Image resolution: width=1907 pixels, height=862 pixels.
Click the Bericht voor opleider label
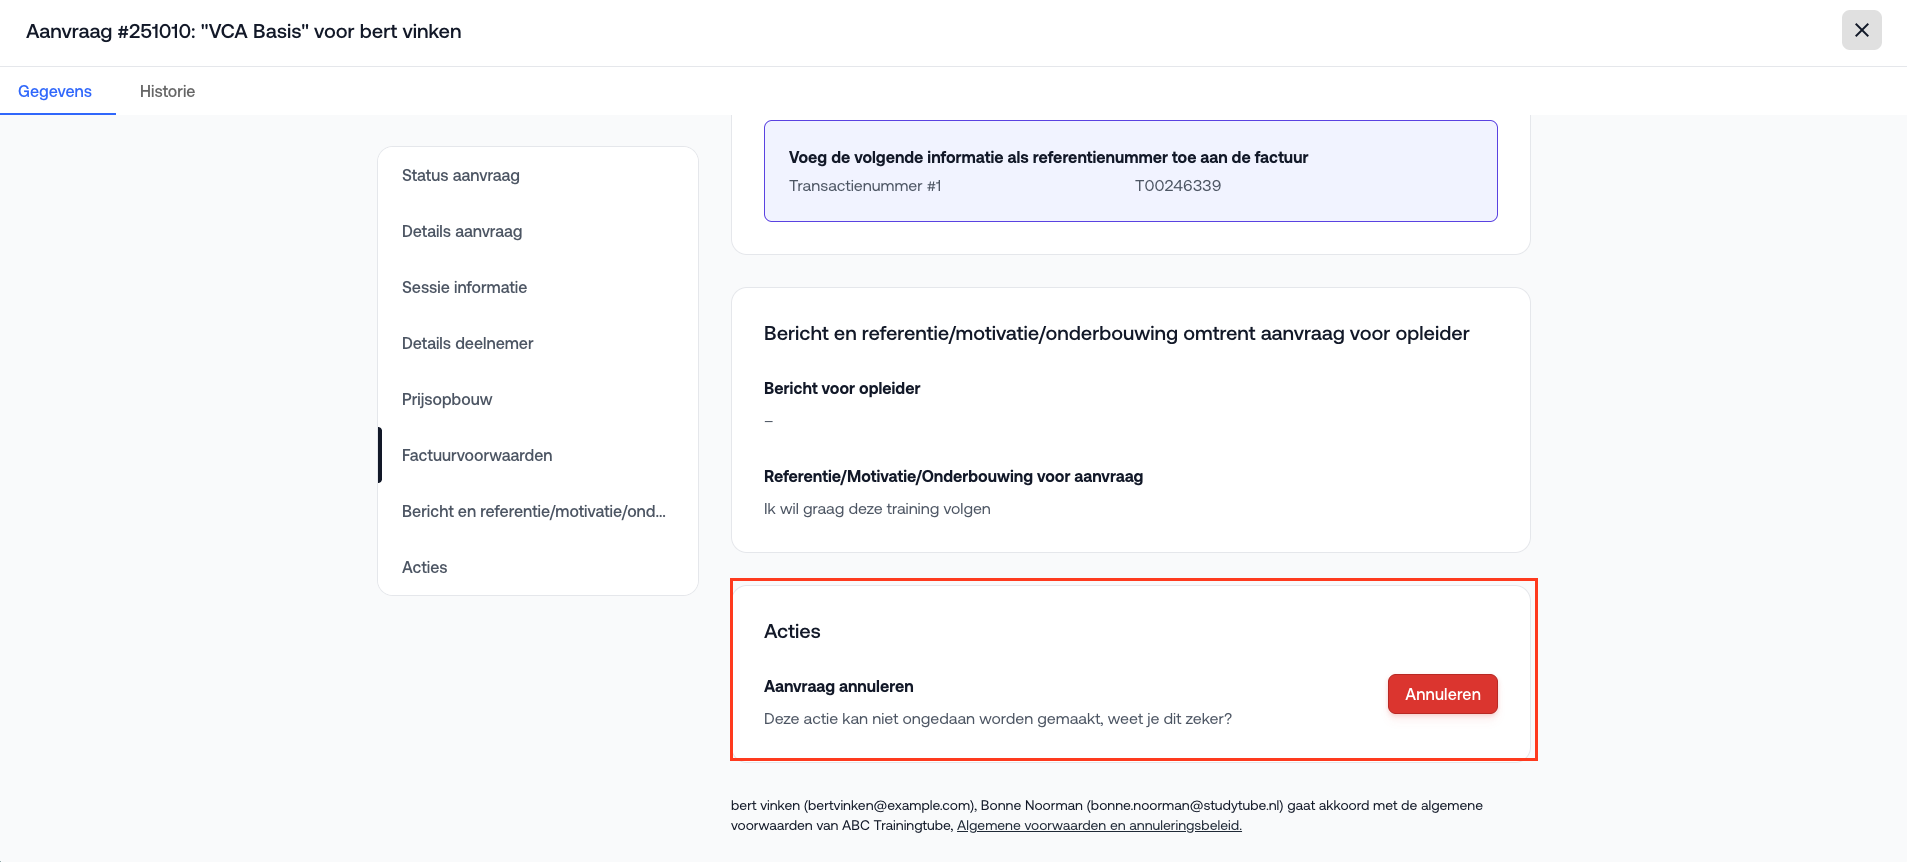tap(842, 388)
